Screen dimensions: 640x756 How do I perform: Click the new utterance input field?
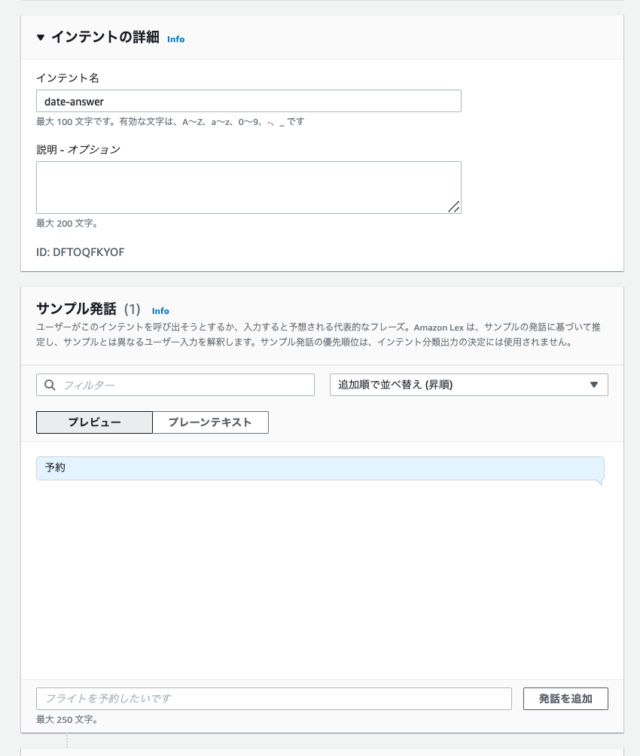coord(273,699)
